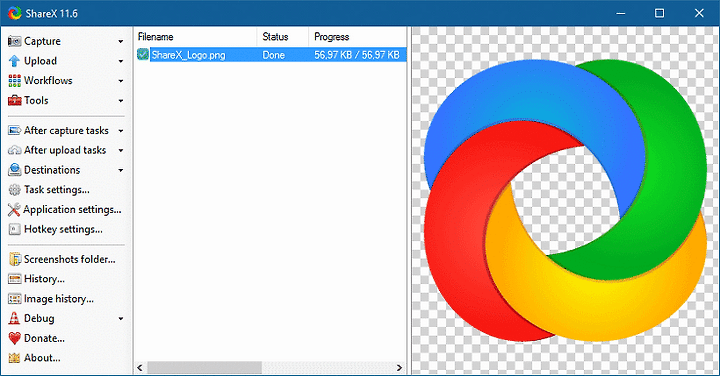Click the horizontal scrollbar left arrow
Image resolution: width=720 pixels, height=376 pixels.
[140, 368]
